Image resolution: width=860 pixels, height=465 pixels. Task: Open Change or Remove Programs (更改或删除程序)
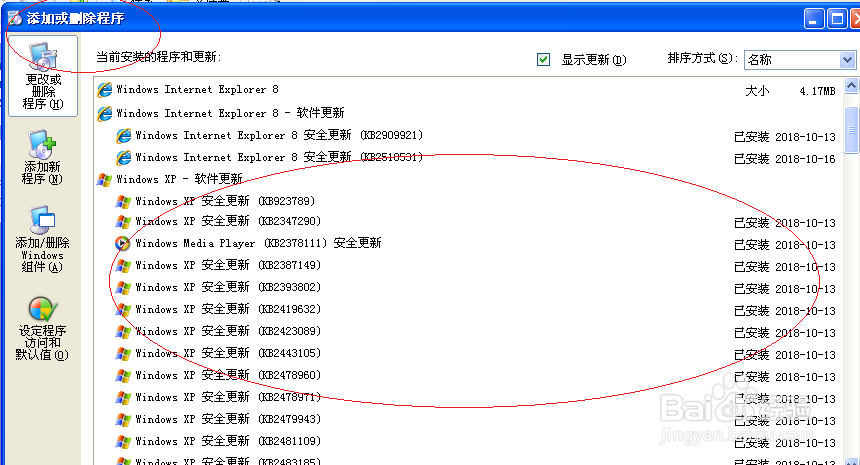(x=43, y=76)
